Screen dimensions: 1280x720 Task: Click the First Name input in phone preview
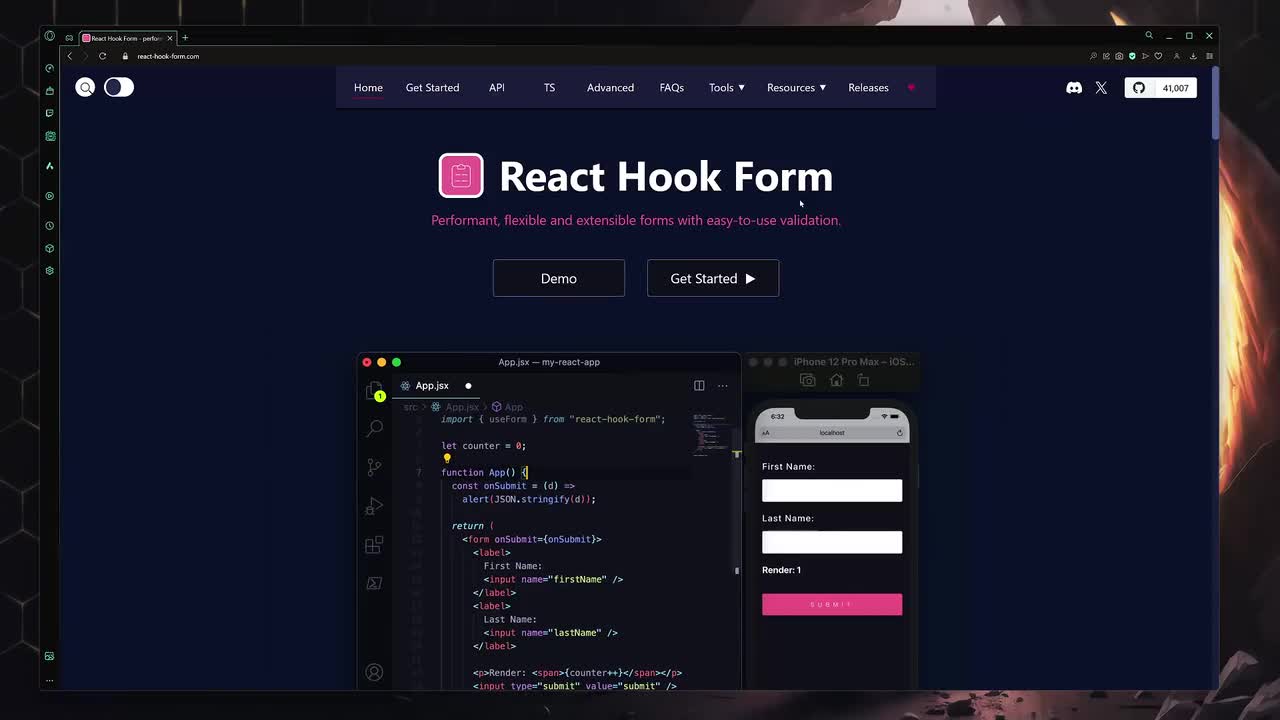click(x=832, y=490)
